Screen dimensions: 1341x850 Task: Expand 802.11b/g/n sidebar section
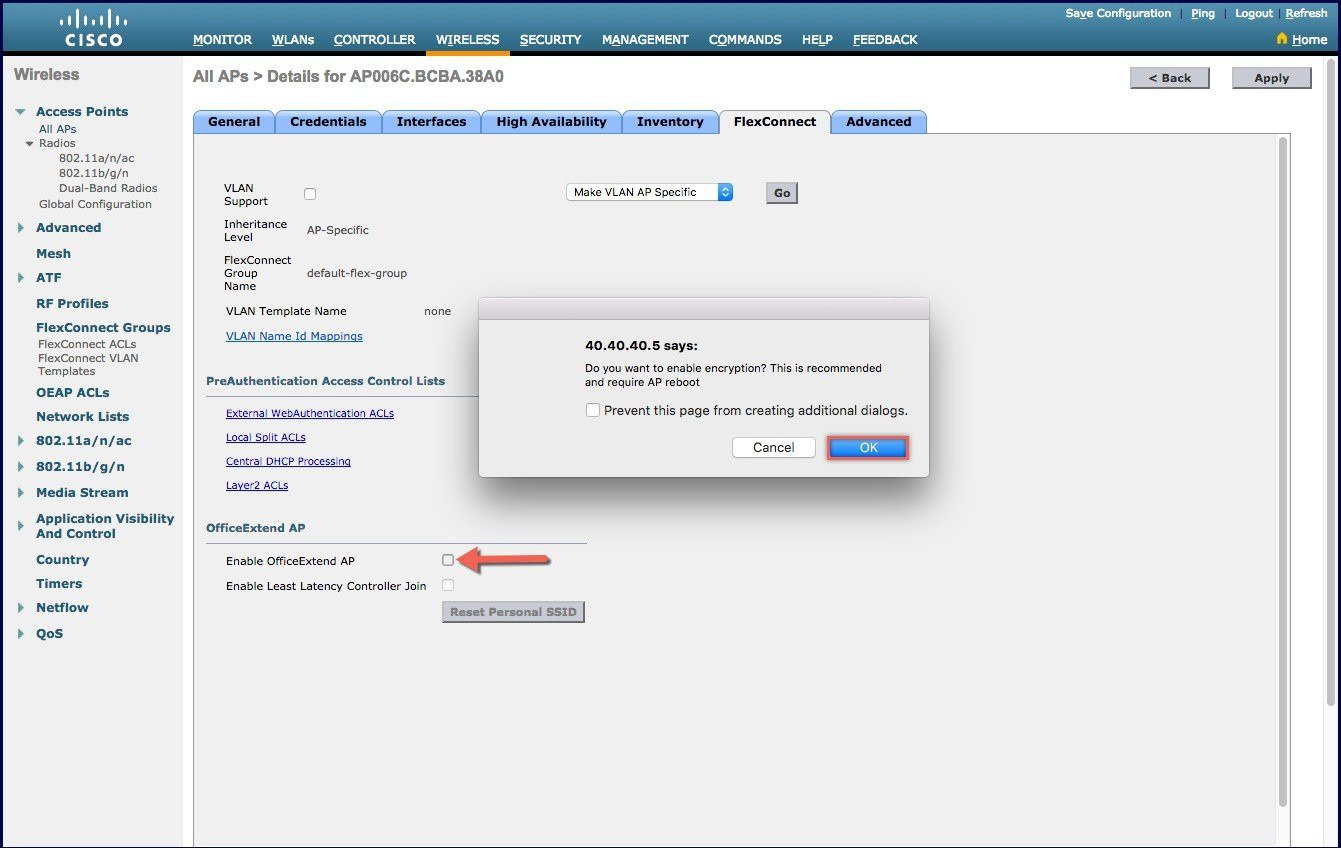[x=21, y=467]
